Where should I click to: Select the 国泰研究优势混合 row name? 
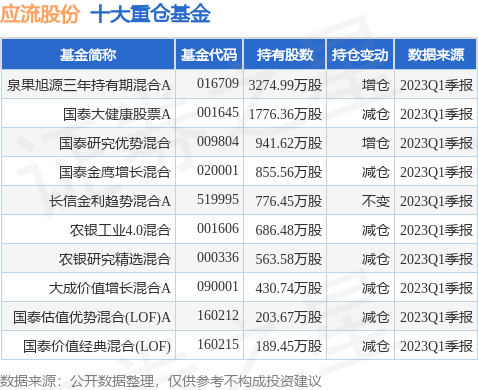click(115, 143)
